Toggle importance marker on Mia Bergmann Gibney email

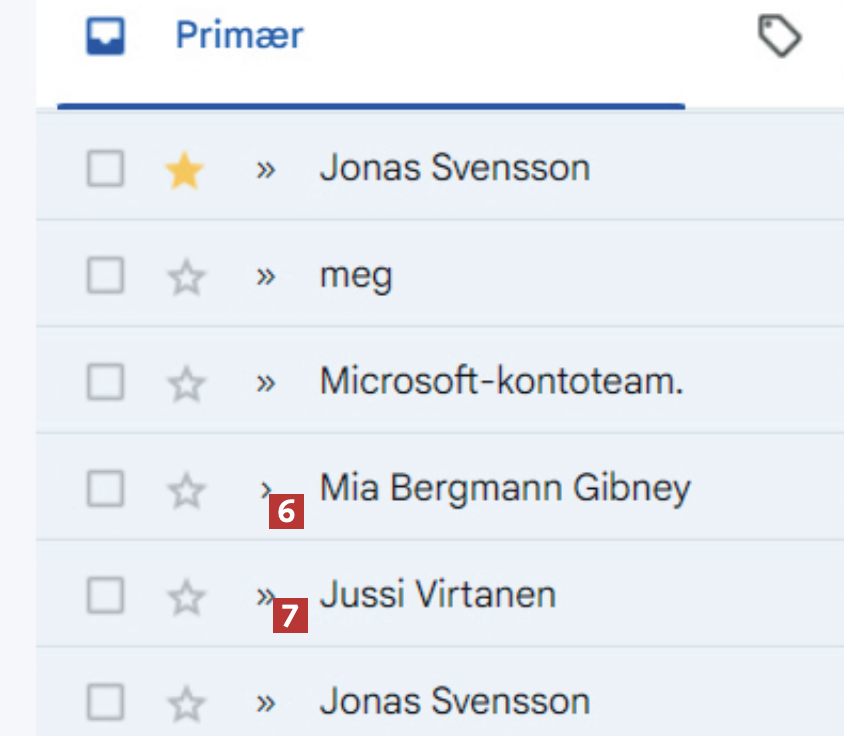pyautogui.click(x=264, y=489)
